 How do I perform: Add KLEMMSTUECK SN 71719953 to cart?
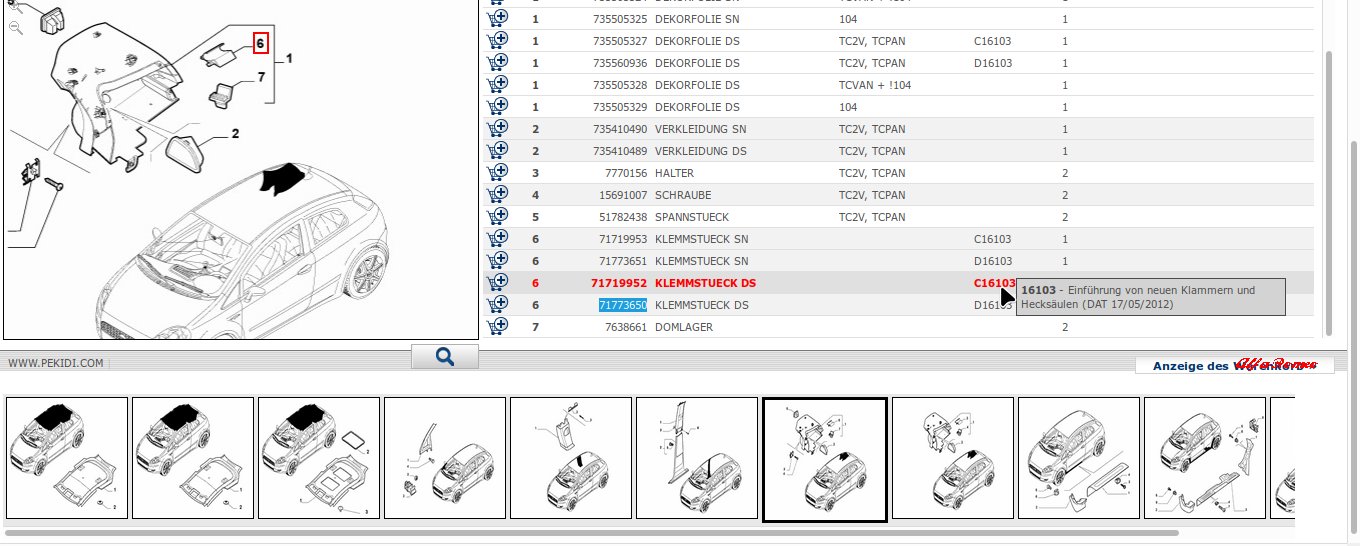(497, 238)
